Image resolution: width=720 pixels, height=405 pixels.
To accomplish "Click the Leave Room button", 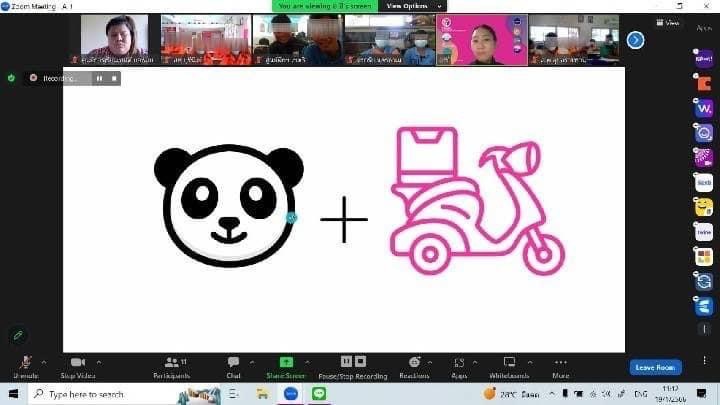I will pos(656,367).
